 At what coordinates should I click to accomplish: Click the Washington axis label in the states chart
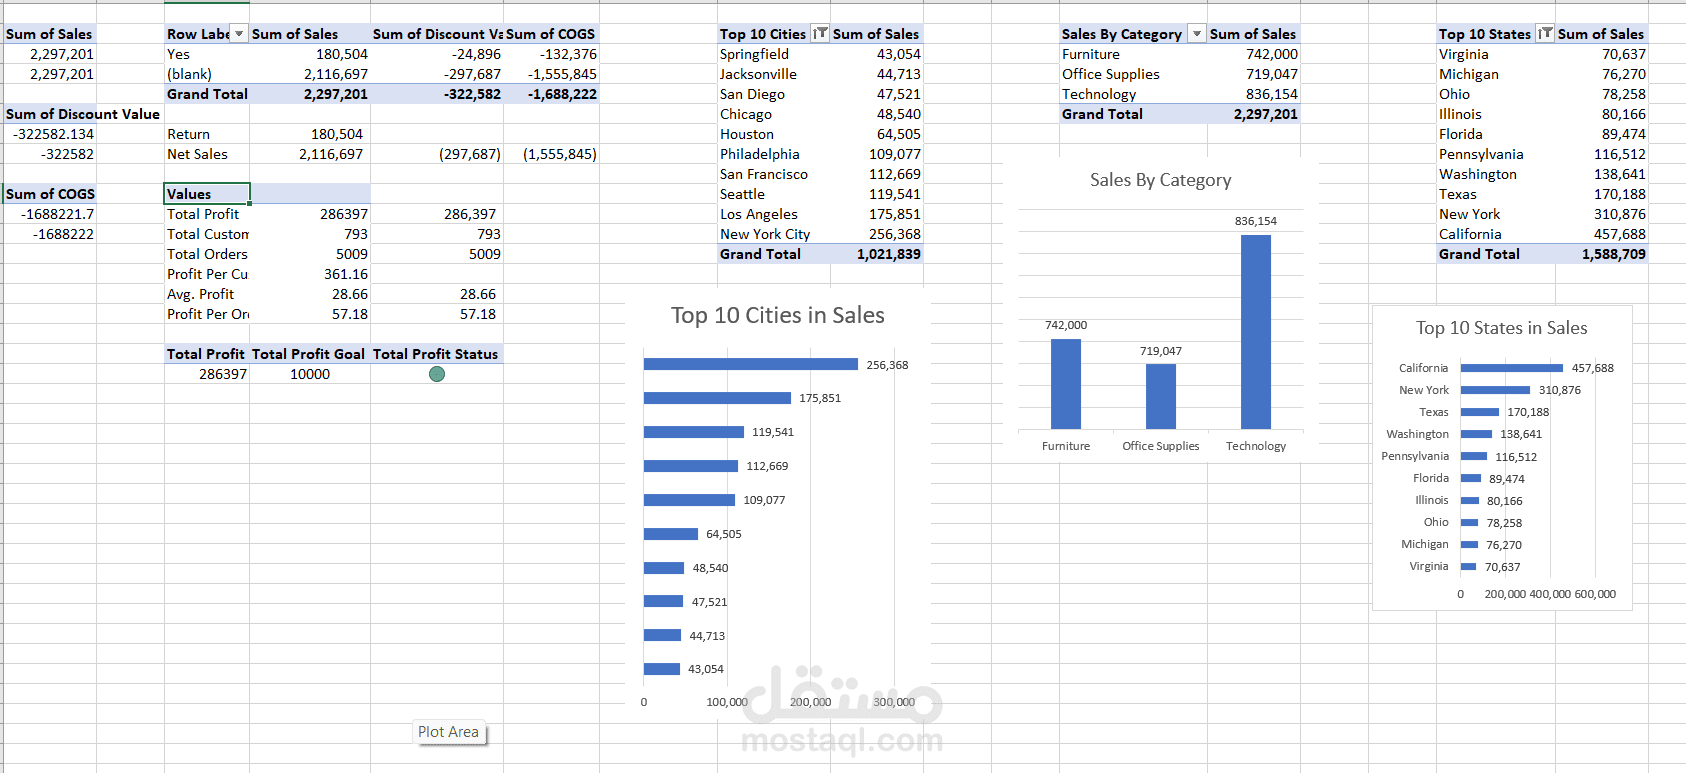(1417, 434)
